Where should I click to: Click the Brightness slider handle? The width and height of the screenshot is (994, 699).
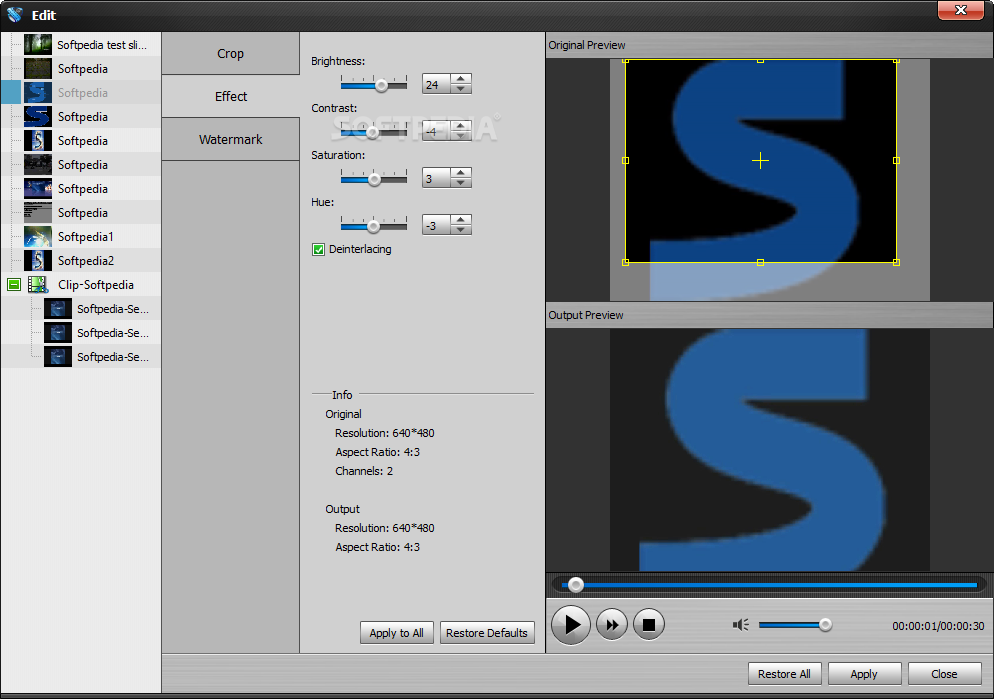tap(381, 85)
